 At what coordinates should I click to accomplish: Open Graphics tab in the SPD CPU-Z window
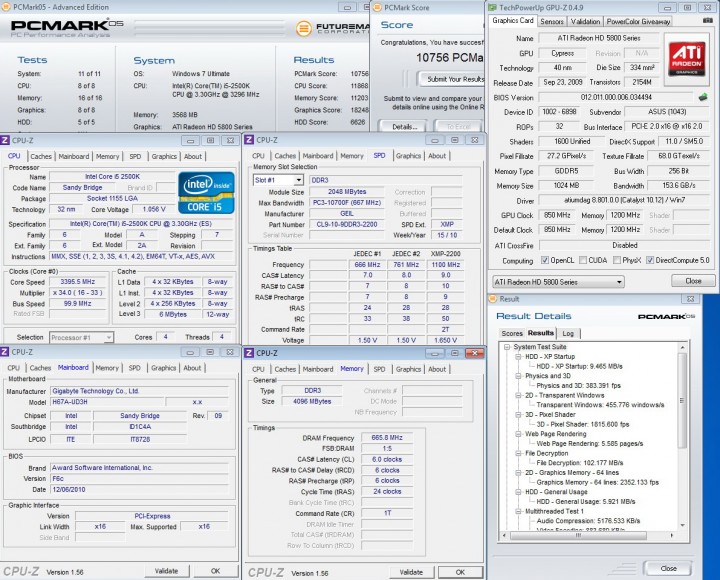(408, 156)
